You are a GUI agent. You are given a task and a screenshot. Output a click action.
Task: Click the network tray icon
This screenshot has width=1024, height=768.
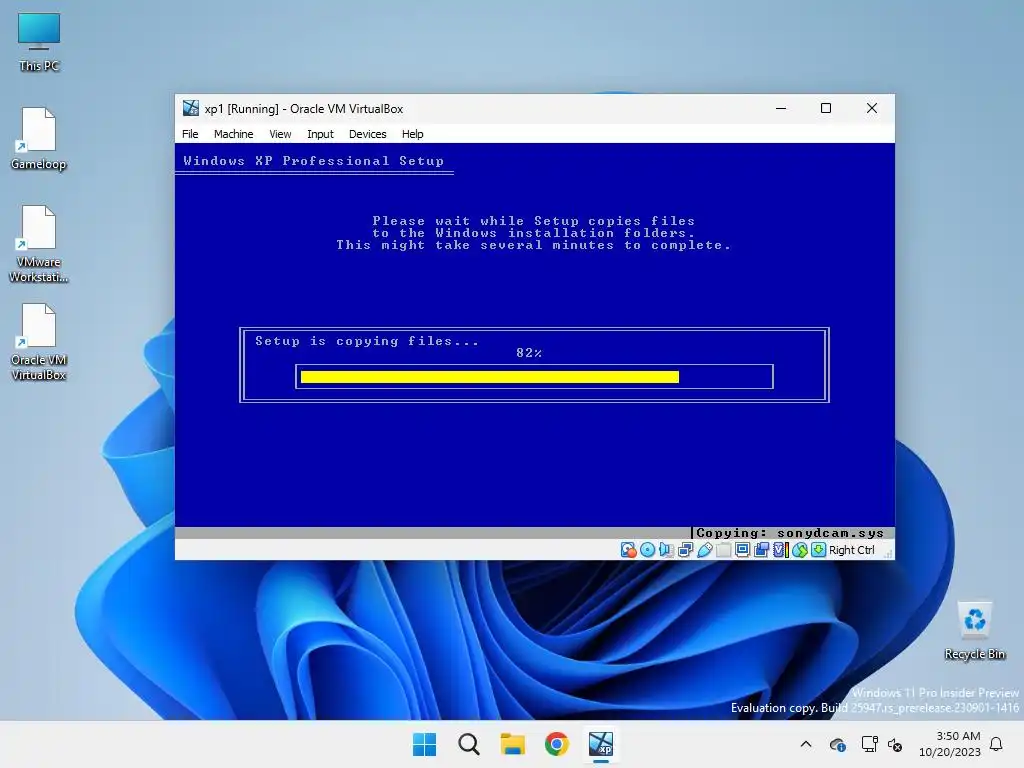pyautogui.click(x=869, y=744)
